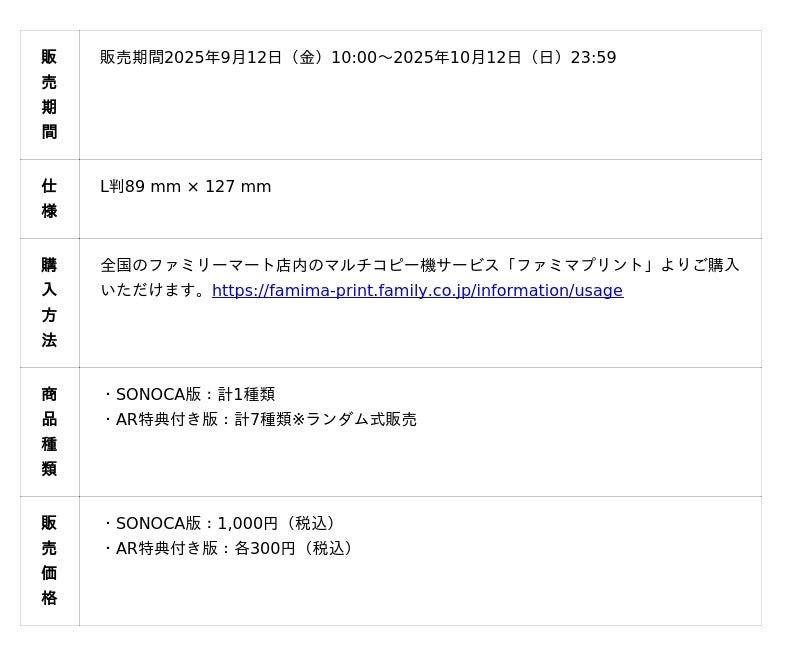
Task: Click the 仕様 row header cell
Action: [x=49, y=199]
